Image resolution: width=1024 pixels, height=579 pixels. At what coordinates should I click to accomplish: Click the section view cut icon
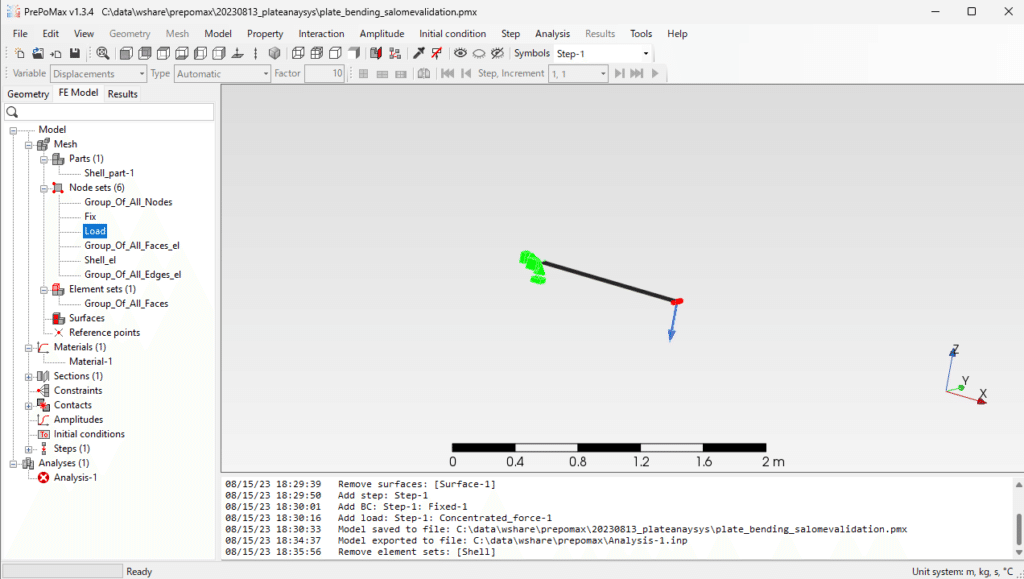coord(376,54)
